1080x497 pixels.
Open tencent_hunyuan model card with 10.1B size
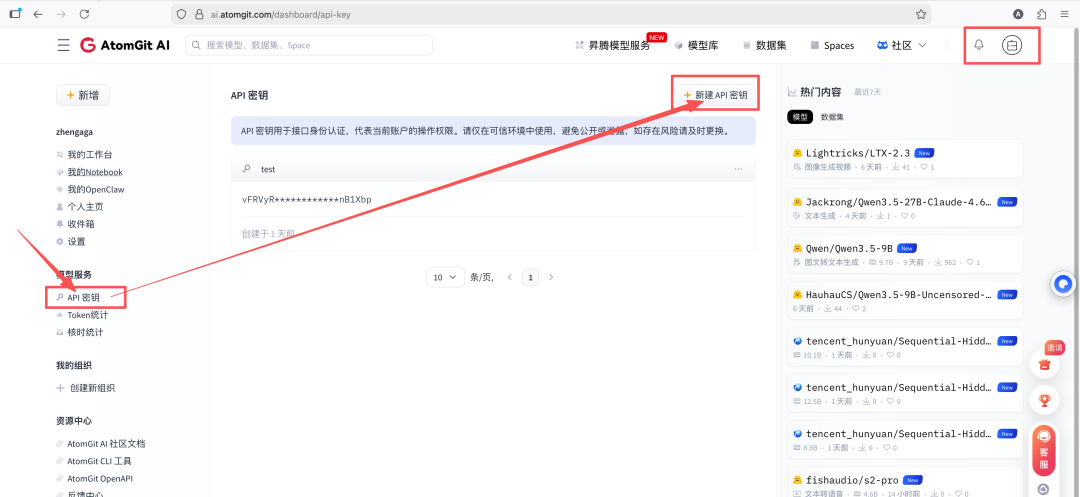click(x=905, y=347)
